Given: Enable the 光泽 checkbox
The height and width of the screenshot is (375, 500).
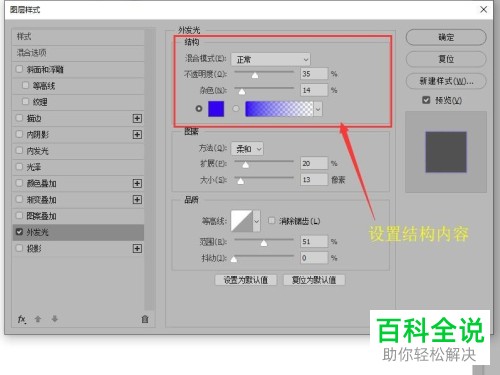Looking at the screenshot, I should coord(19,166).
